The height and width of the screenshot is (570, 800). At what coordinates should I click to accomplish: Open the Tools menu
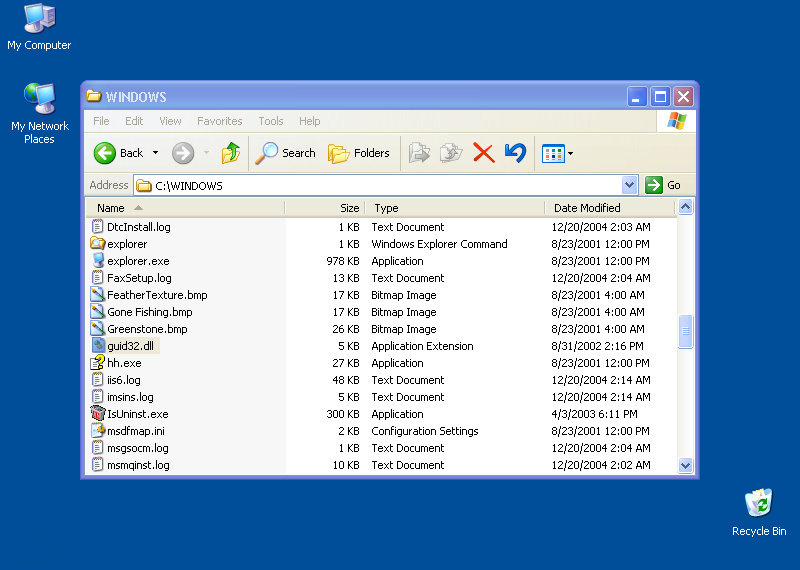point(270,121)
